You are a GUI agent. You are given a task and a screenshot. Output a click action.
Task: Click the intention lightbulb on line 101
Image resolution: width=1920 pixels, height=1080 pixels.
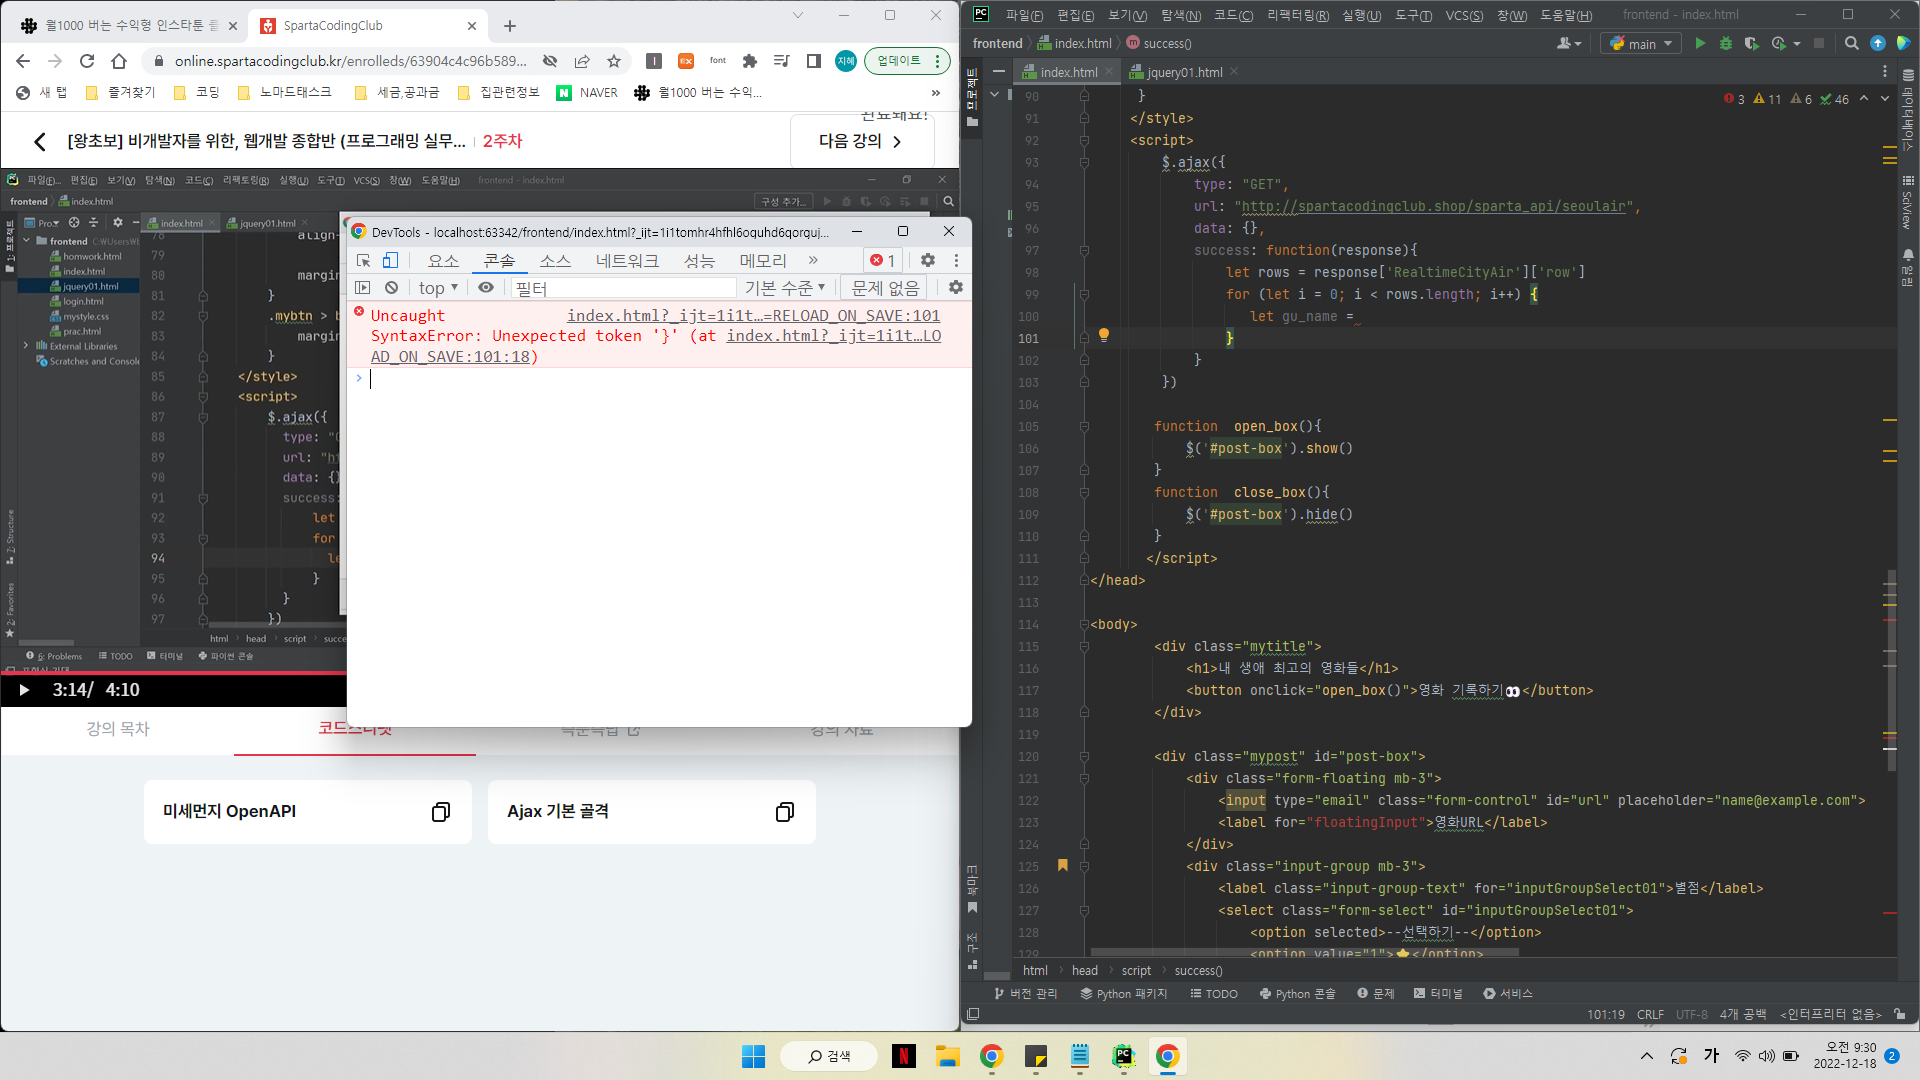[x=1104, y=335]
